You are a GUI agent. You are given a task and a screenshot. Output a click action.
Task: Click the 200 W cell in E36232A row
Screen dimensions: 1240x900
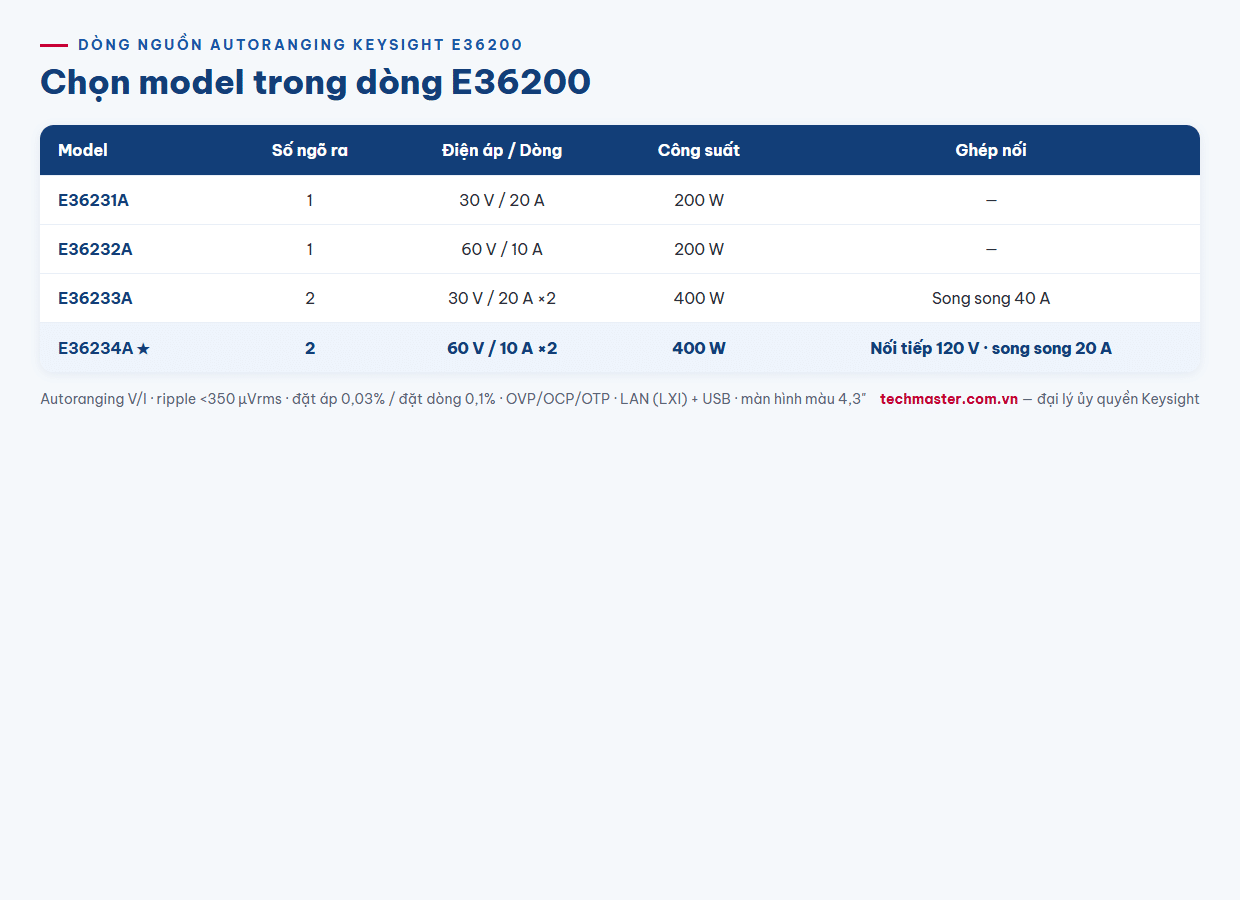coord(699,249)
